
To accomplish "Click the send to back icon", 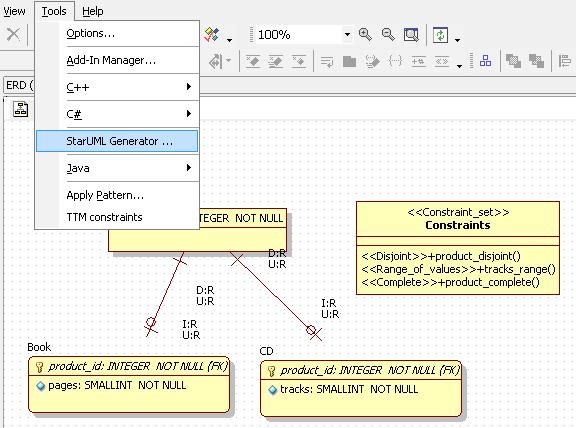I will click(x=536, y=61).
